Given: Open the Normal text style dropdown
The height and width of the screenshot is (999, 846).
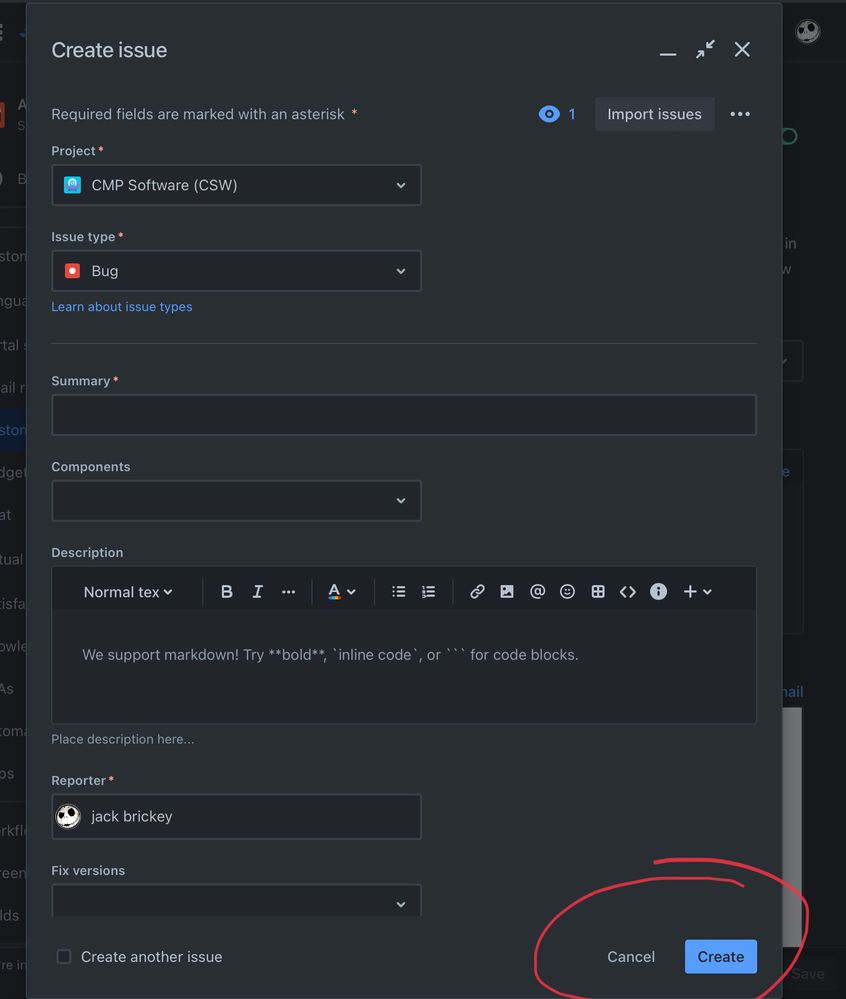Looking at the screenshot, I should (128, 592).
